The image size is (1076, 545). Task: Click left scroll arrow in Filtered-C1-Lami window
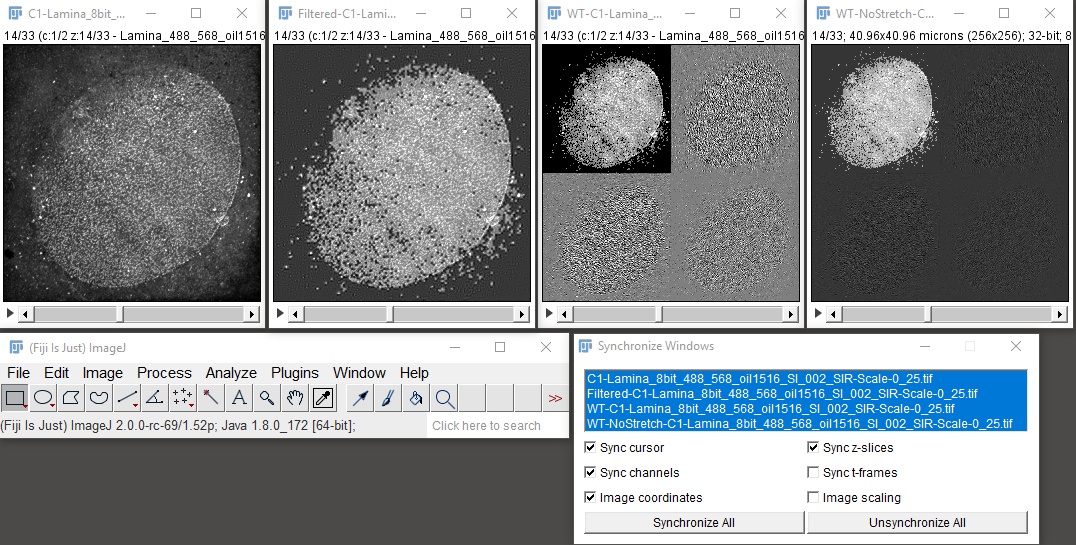[296, 314]
